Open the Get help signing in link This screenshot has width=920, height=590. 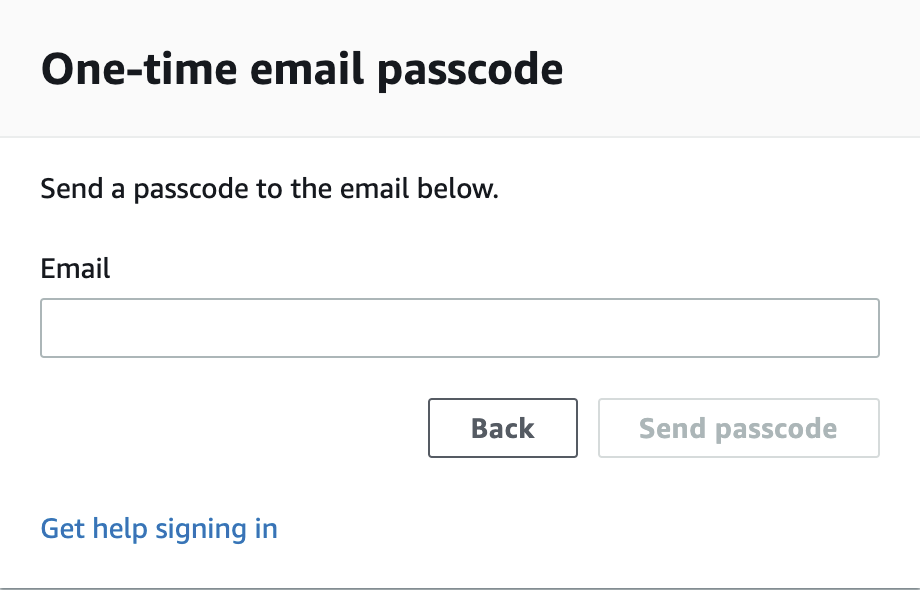click(159, 529)
